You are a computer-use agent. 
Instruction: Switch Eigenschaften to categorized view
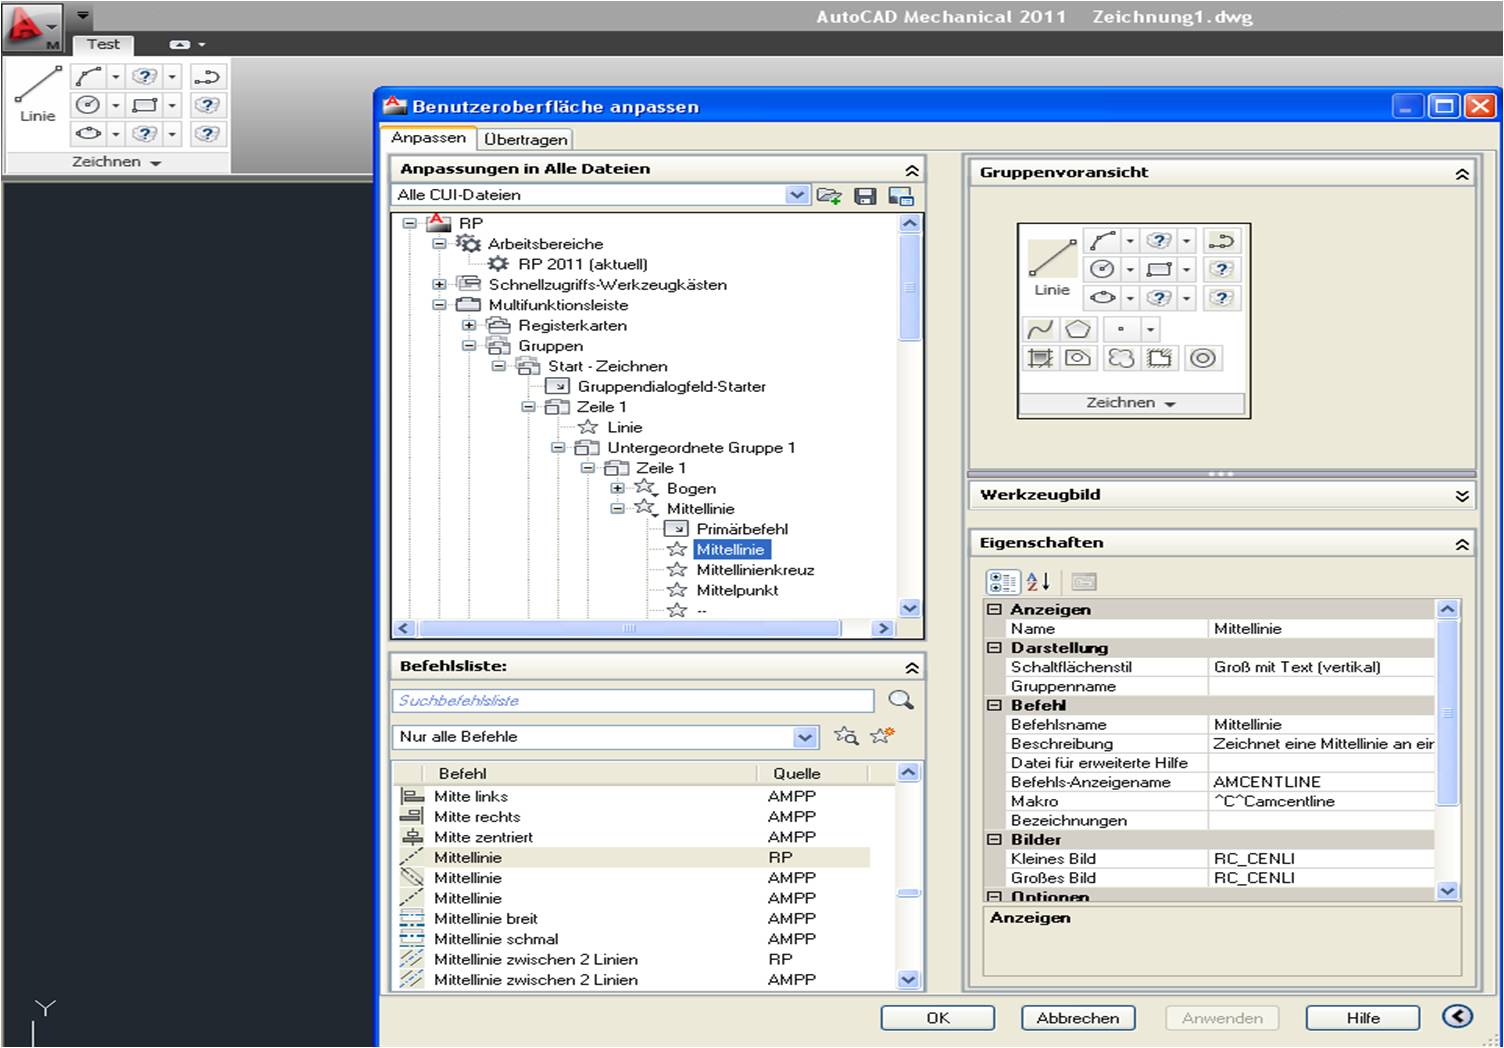click(1003, 581)
